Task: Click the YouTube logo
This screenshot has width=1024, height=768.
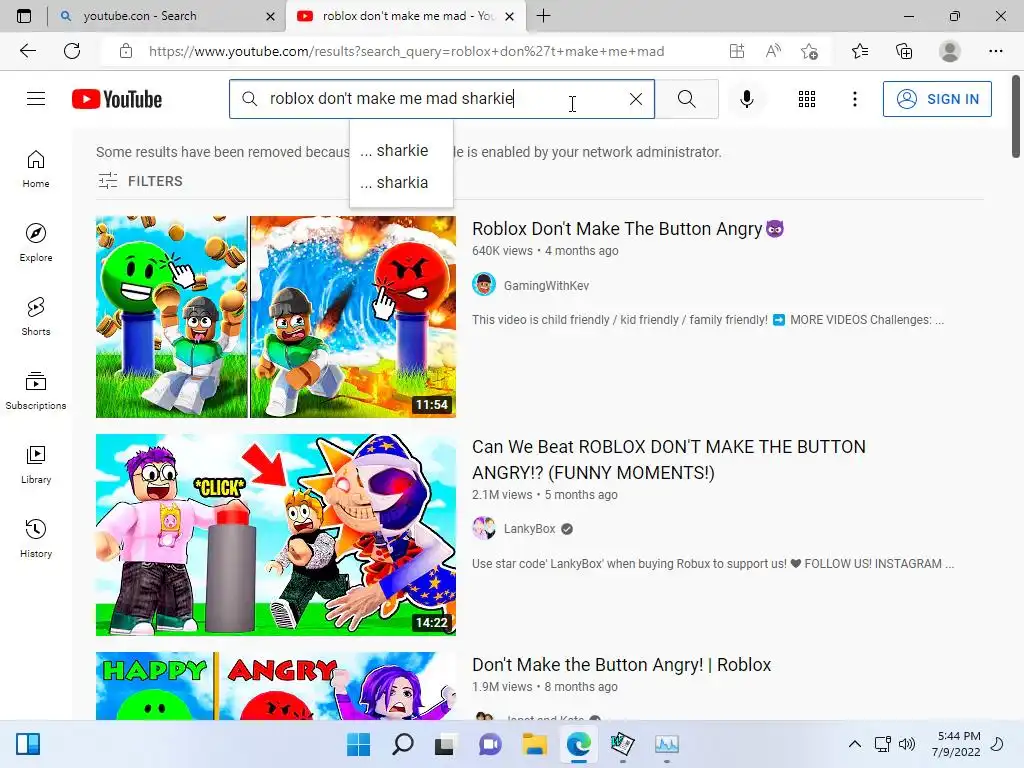Action: click(x=117, y=99)
